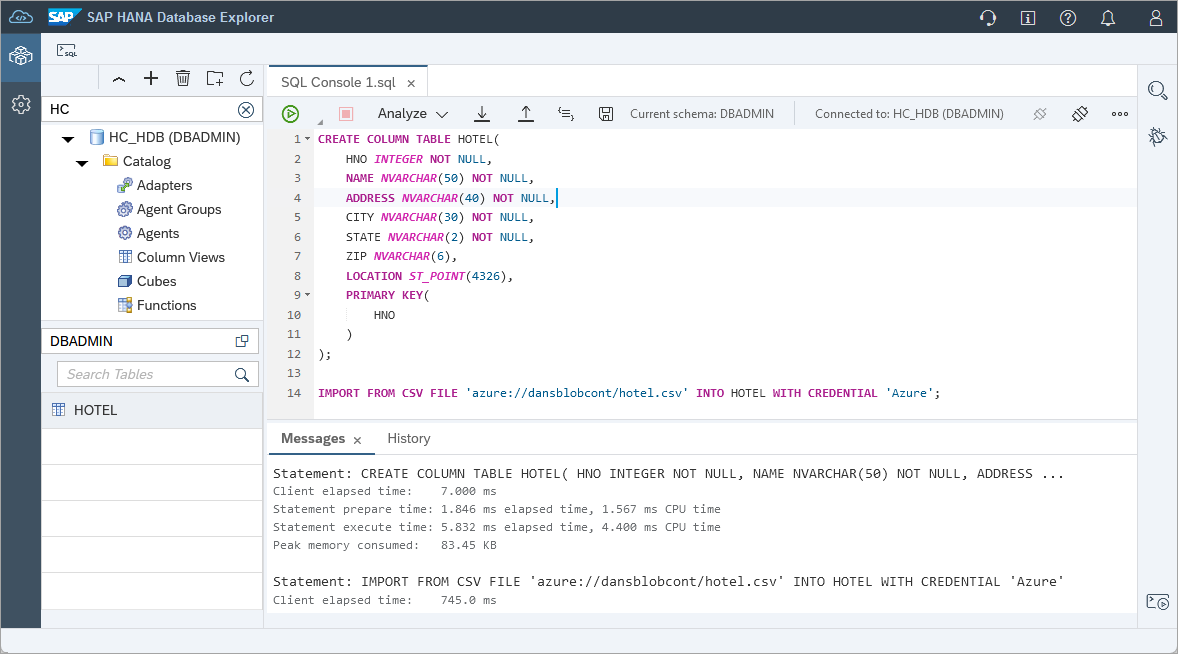Open schema chooser icon beside DBADMIN
The height and width of the screenshot is (654, 1178).
[x=242, y=341]
